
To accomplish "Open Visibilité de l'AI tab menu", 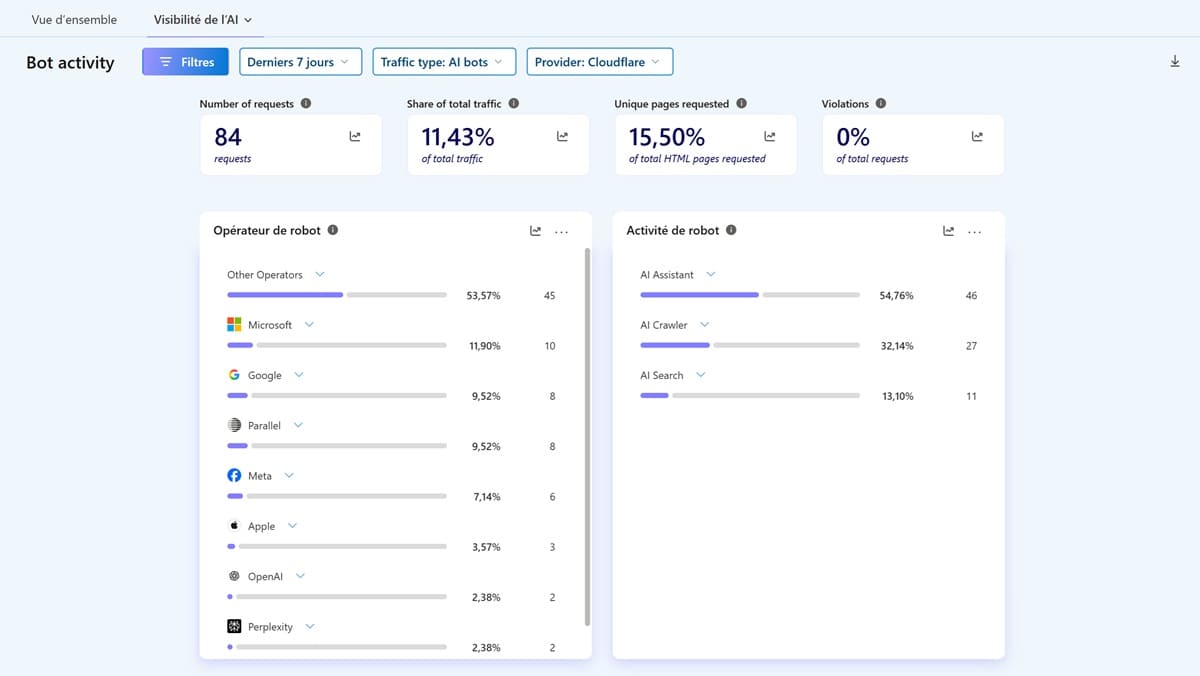I will (x=203, y=19).
